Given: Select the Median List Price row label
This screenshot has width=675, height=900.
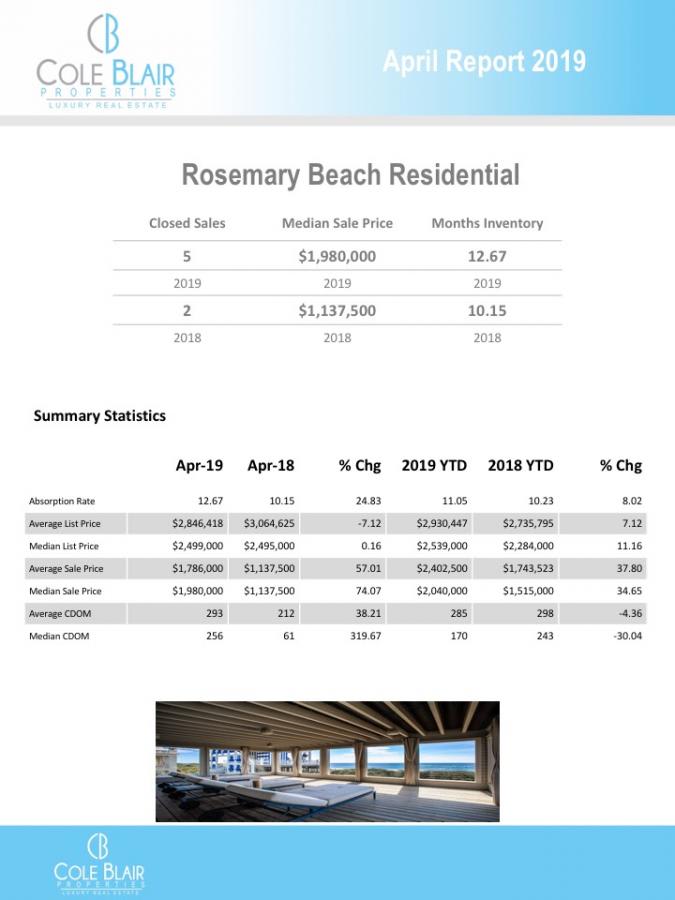Looking at the screenshot, I should (x=64, y=546).
